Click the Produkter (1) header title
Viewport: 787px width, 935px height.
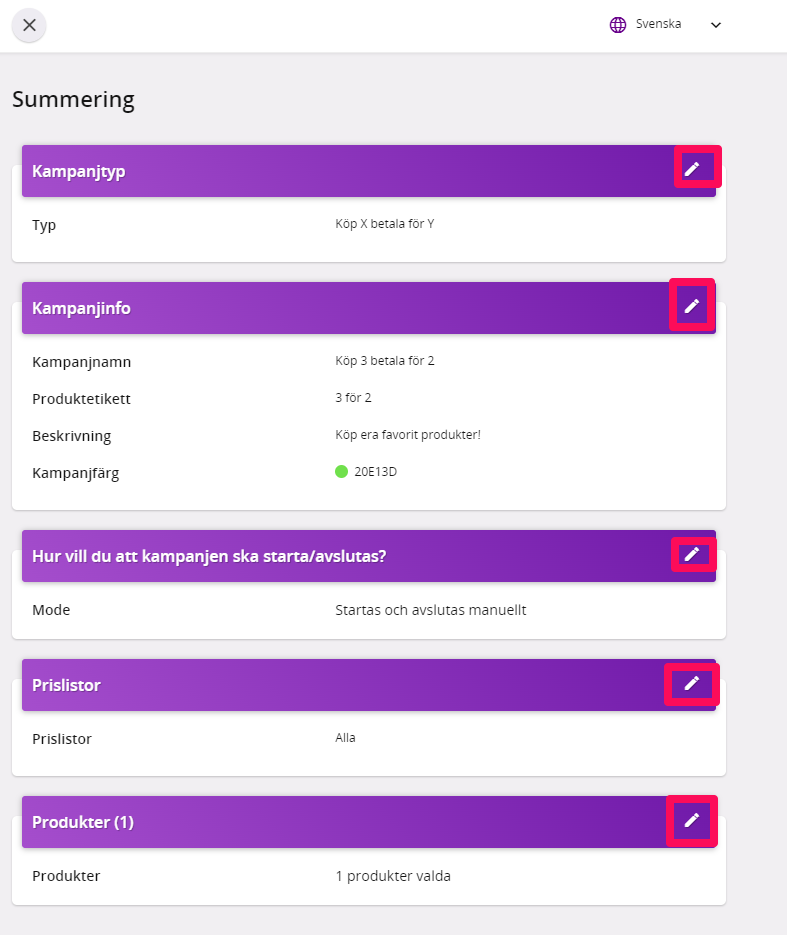(x=83, y=822)
